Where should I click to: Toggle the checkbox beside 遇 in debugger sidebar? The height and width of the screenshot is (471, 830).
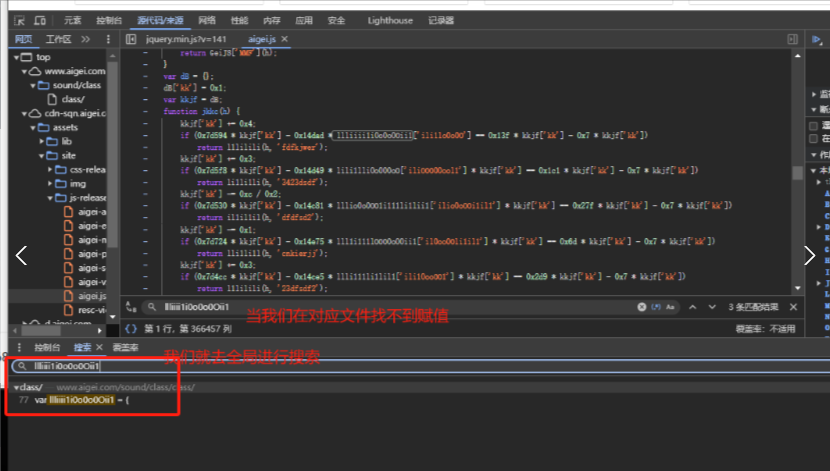[814, 126]
